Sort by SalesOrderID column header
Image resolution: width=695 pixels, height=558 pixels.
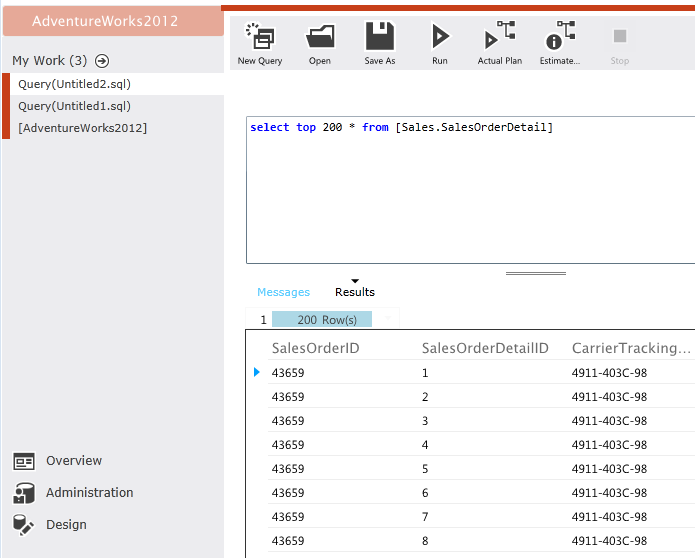coord(315,348)
